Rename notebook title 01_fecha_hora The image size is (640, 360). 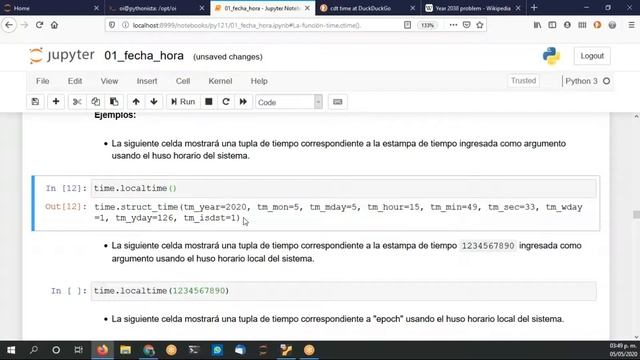pos(144,56)
